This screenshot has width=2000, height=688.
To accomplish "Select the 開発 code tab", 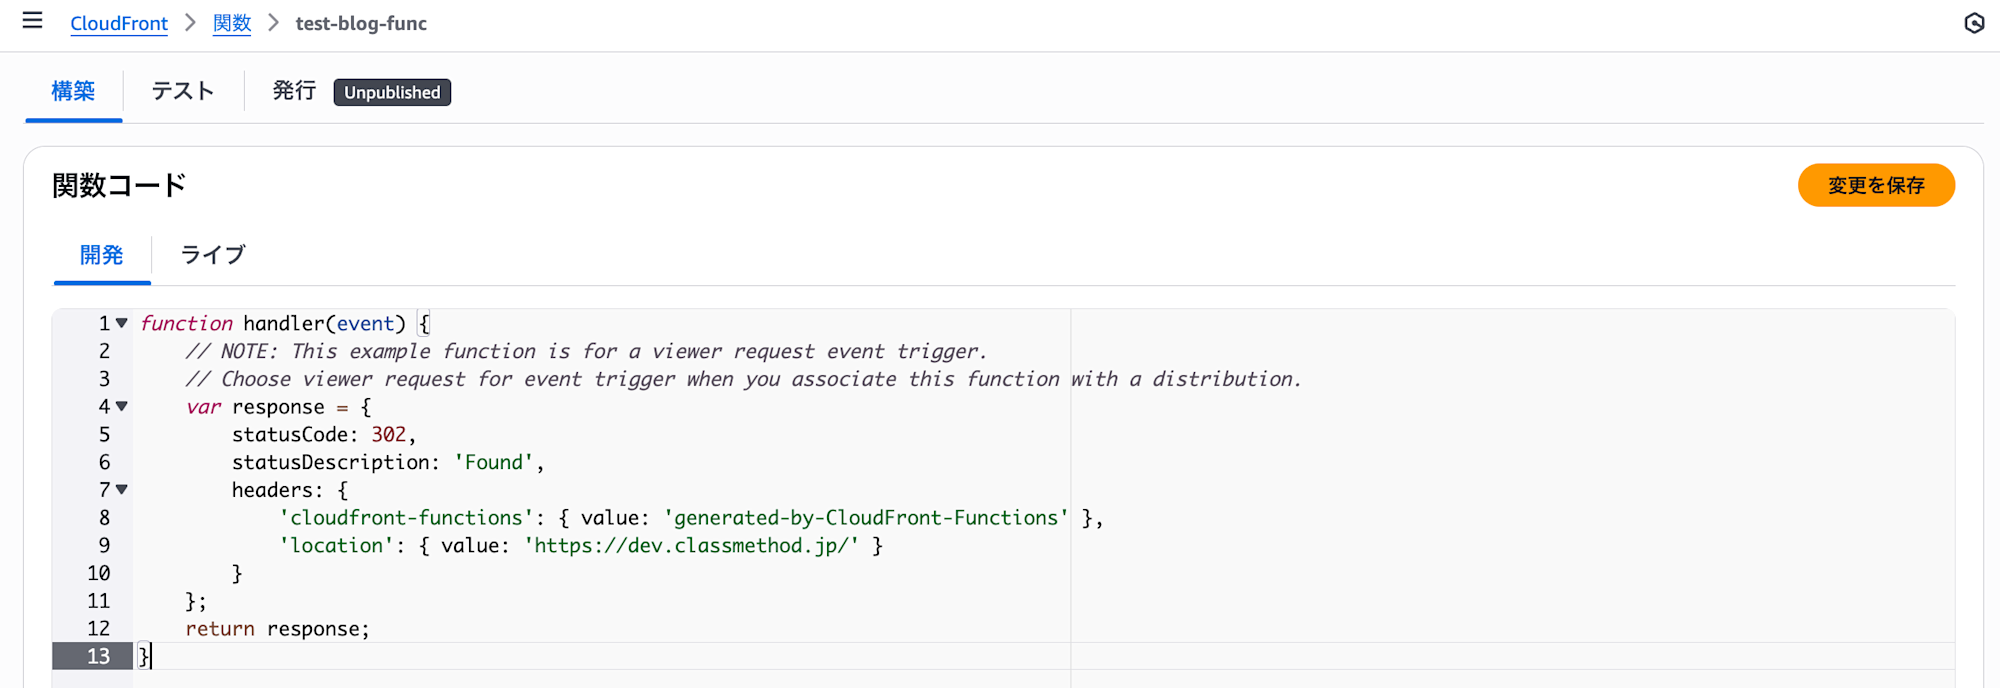I will click(101, 255).
